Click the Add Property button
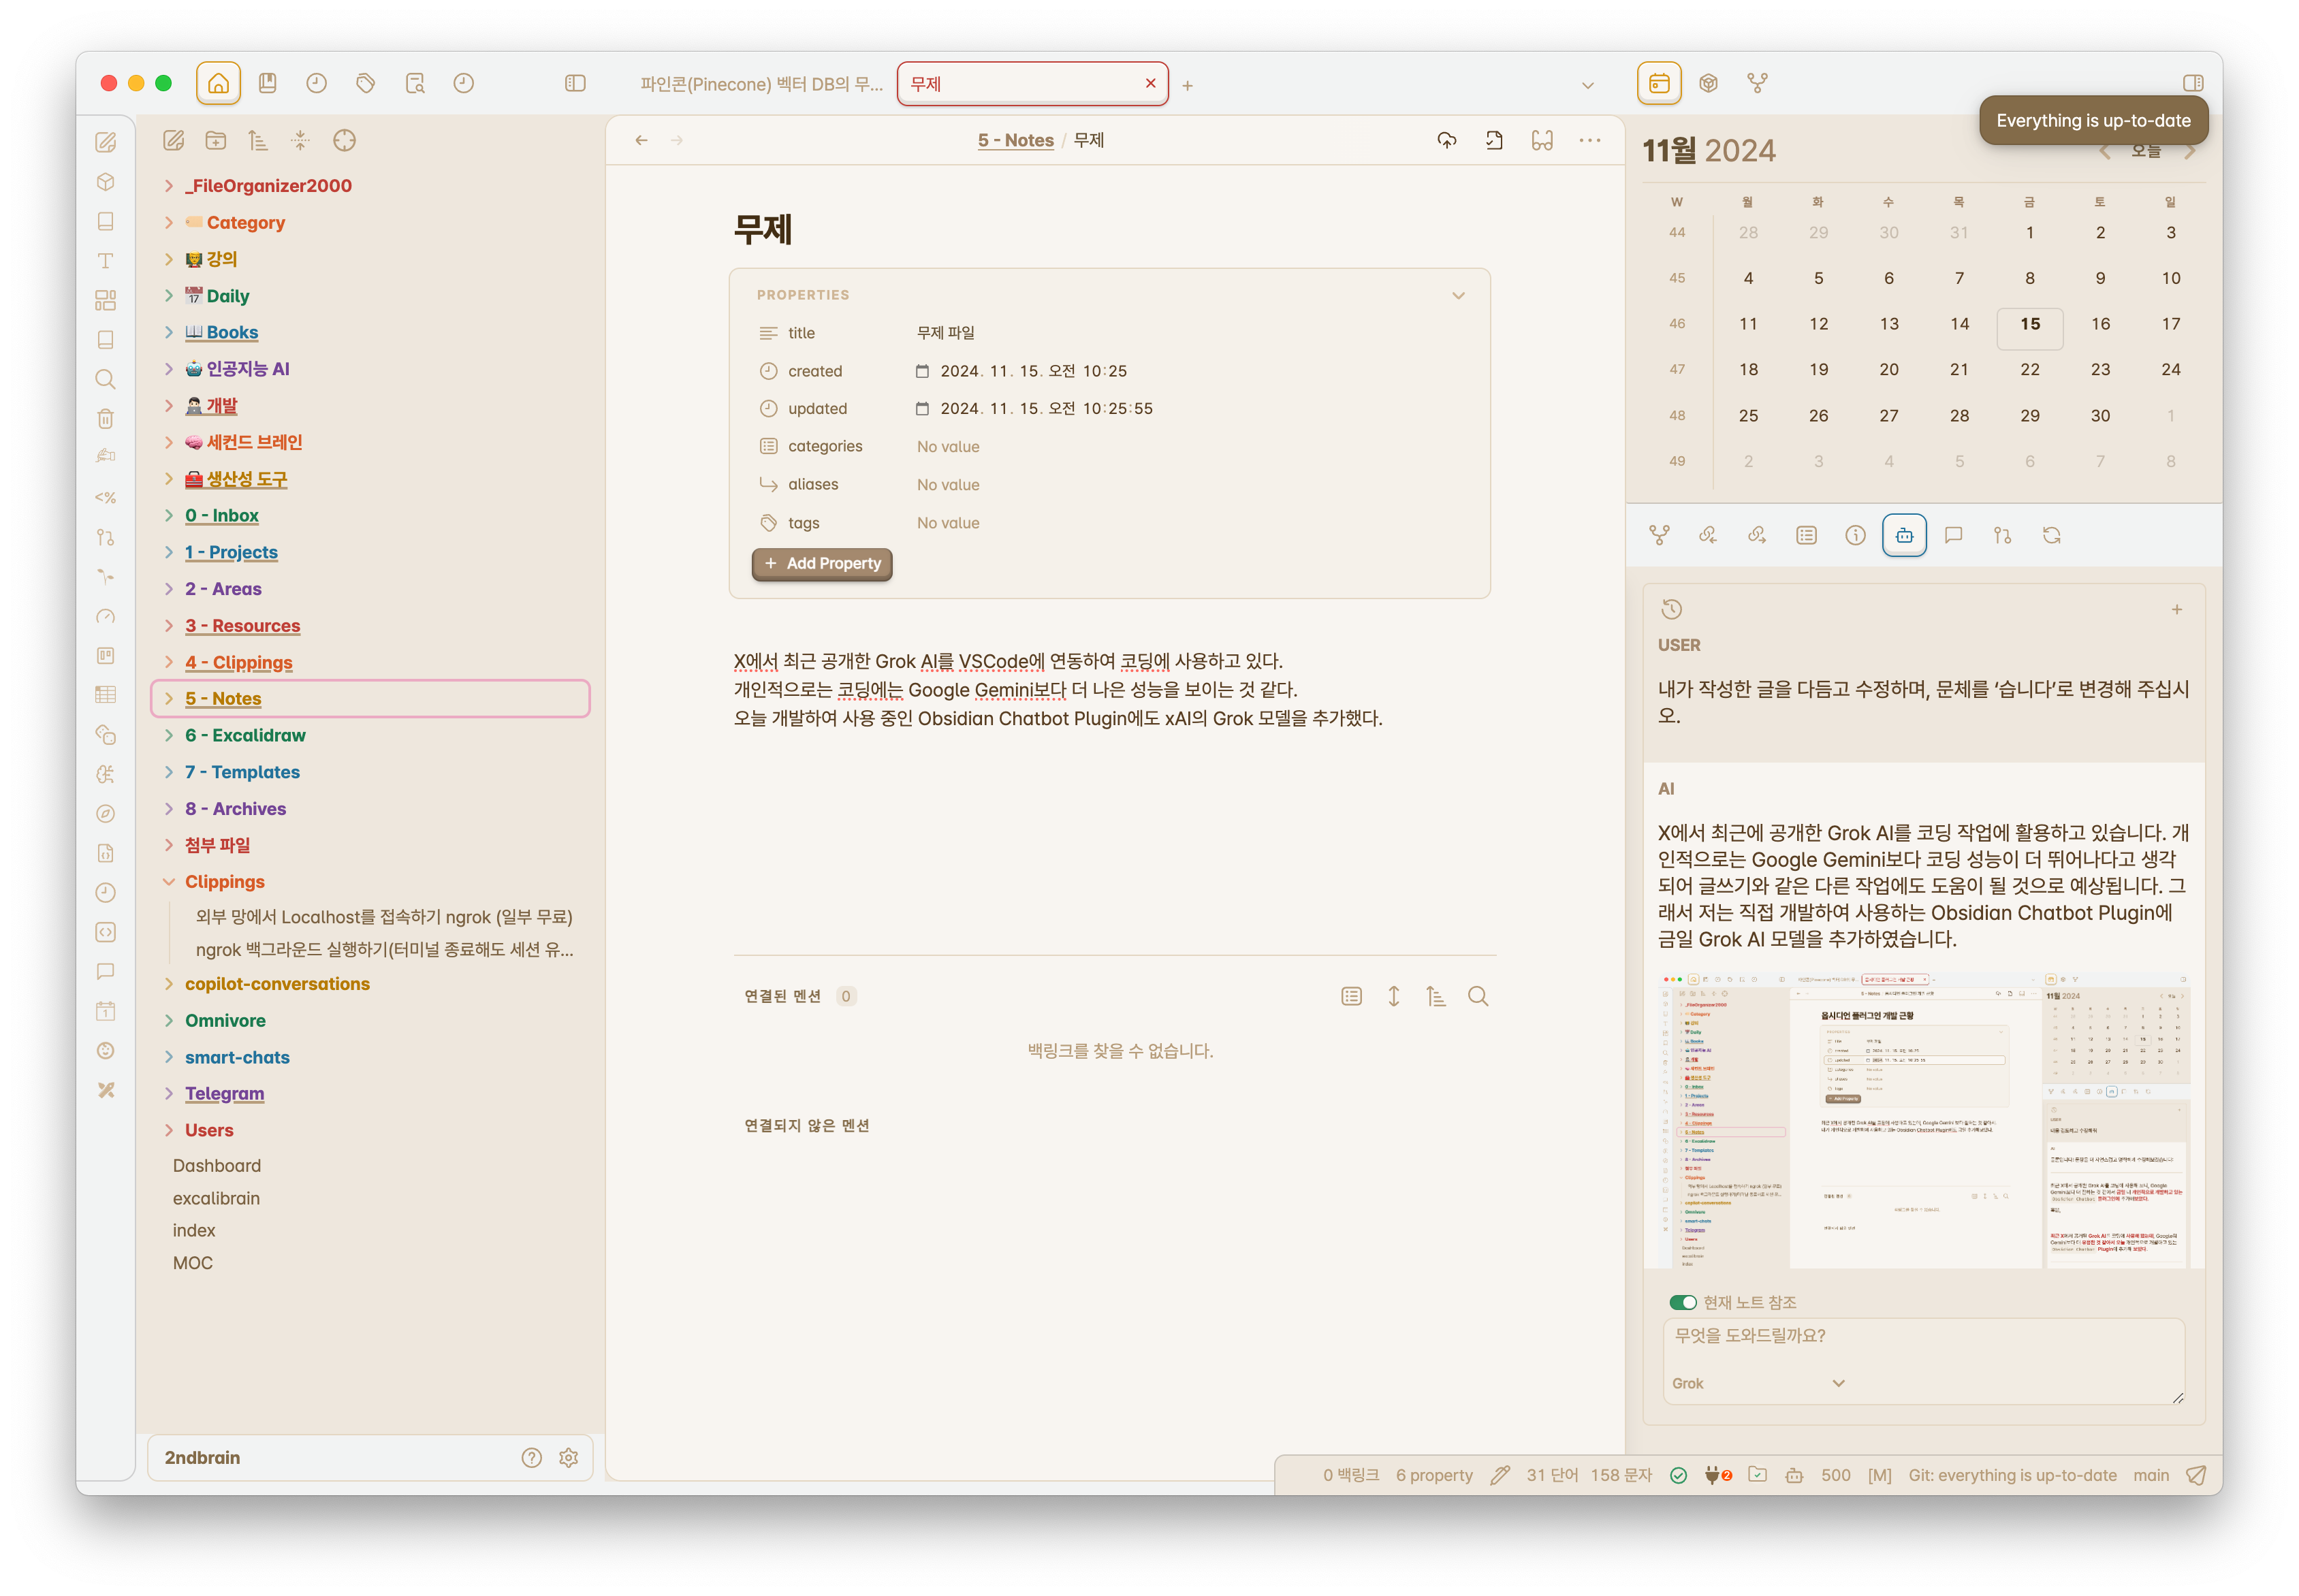The width and height of the screenshot is (2299, 1596). point(822,564)
